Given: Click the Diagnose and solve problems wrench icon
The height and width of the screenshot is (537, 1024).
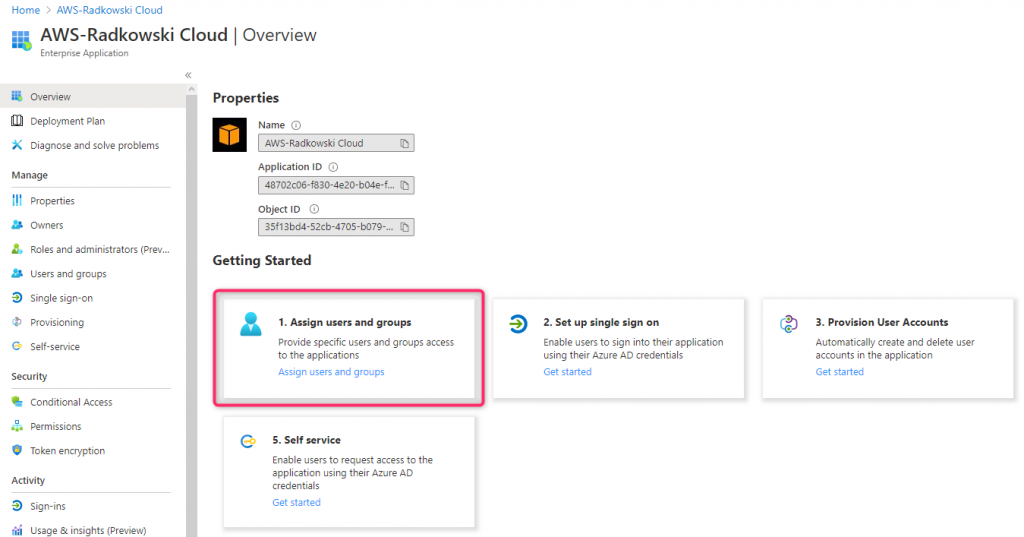Looking at the screenshot, I should 17,144.
